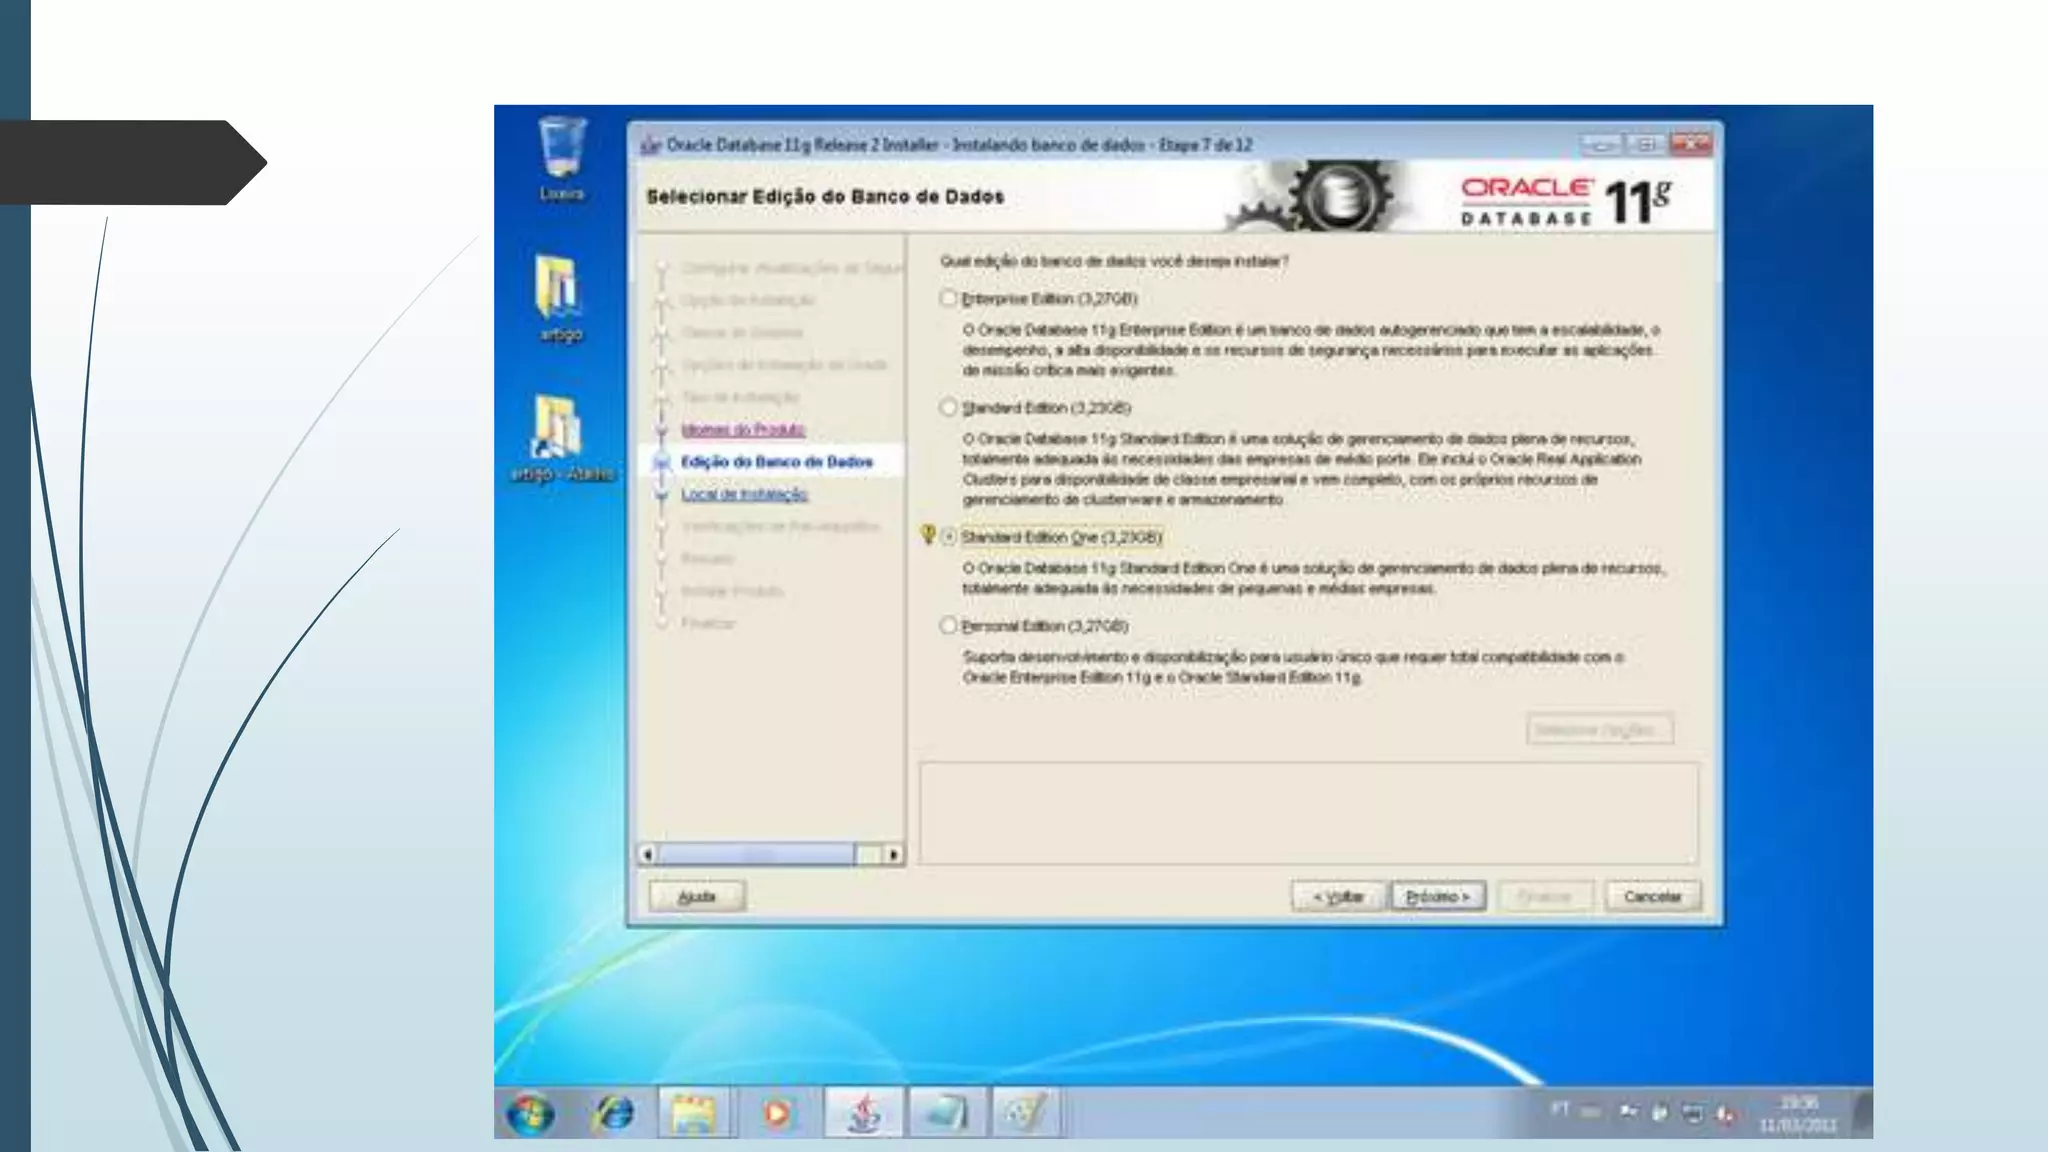Select Standard Edition radio option
Image resolution: width=2048 pixels, height=1152 pixels.
click(948, 407)
